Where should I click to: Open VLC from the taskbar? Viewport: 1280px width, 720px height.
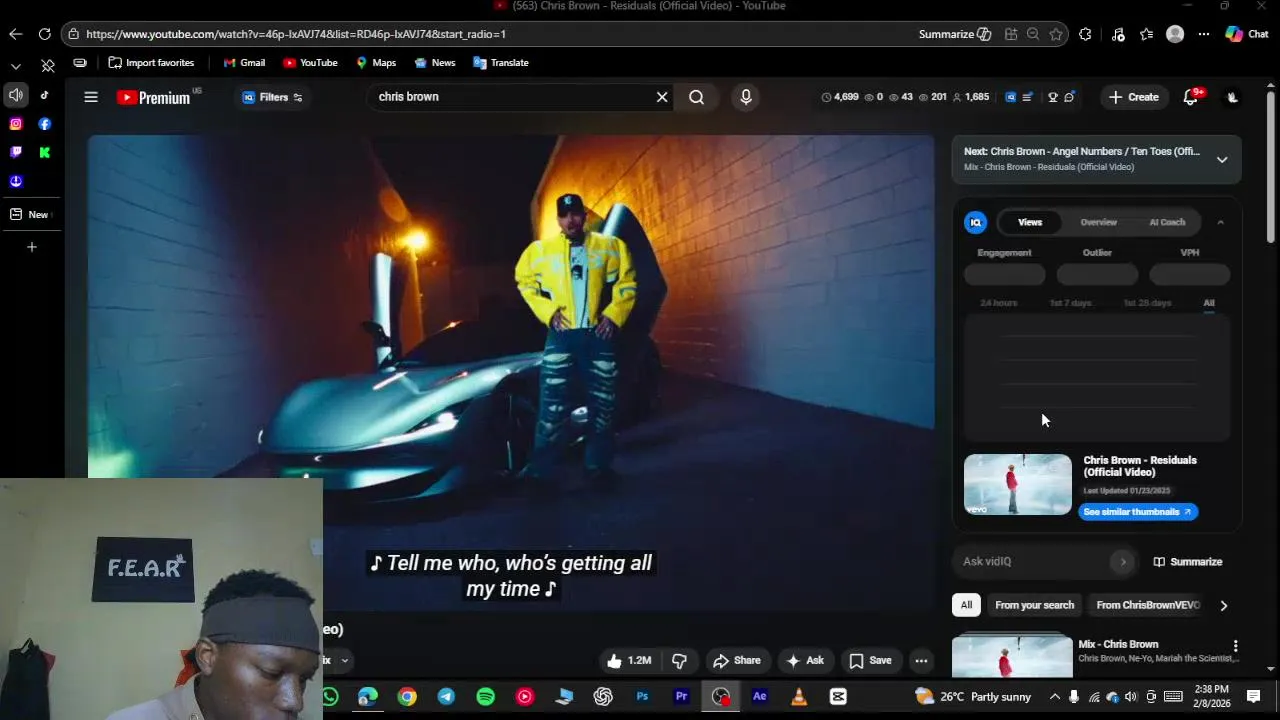[799, 697]
